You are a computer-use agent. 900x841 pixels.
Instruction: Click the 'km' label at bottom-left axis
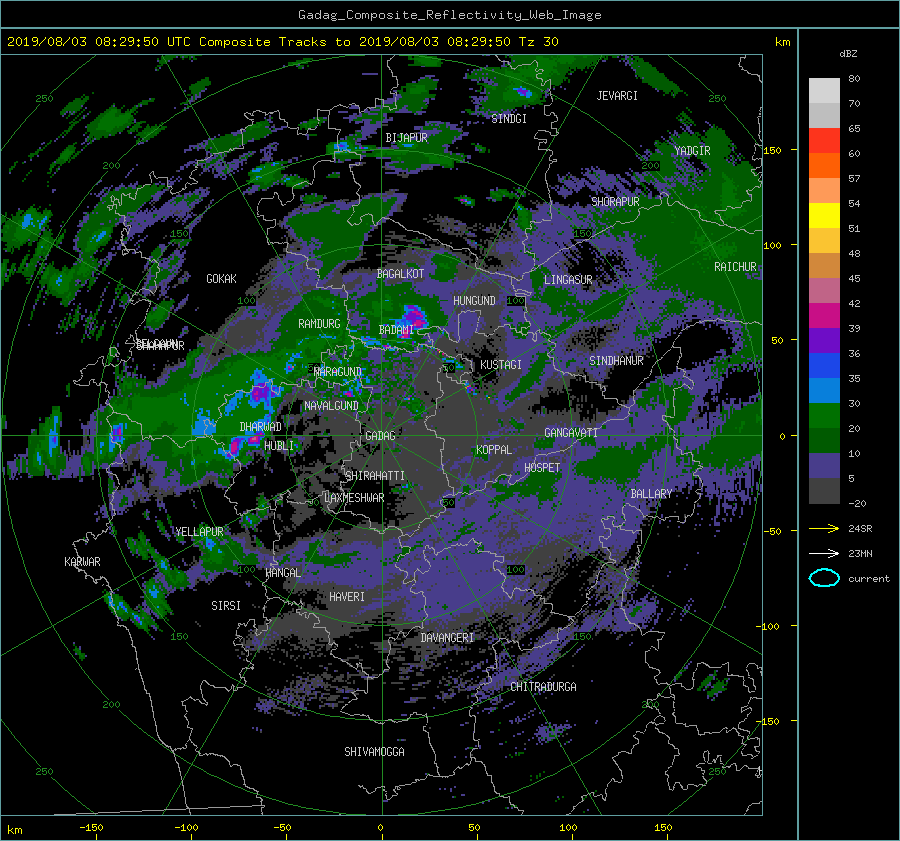[15, 830]
